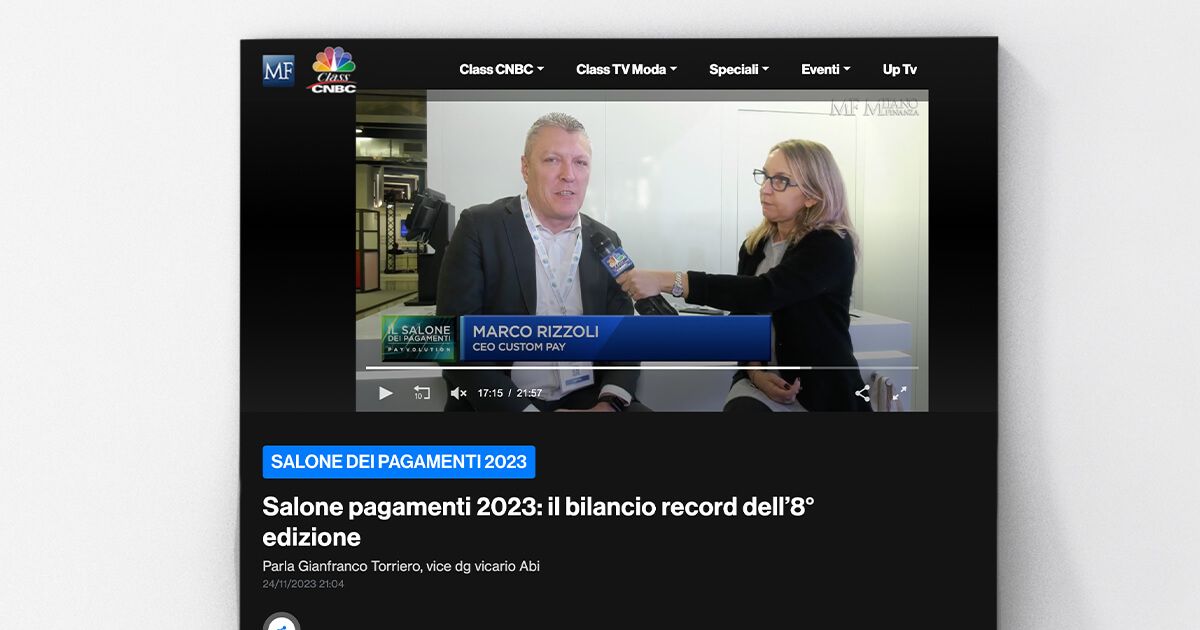Play the video
The width and height of the screenshot is (1200, 630).
386,393
